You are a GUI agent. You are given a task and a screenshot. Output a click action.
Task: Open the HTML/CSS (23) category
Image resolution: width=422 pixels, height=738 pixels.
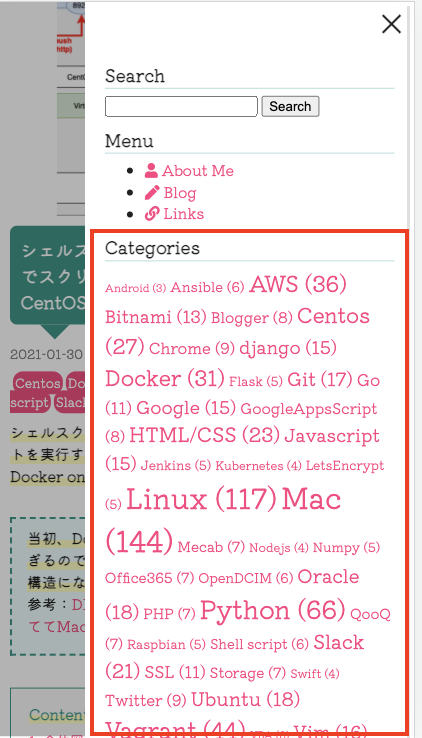tap(204, 435)
